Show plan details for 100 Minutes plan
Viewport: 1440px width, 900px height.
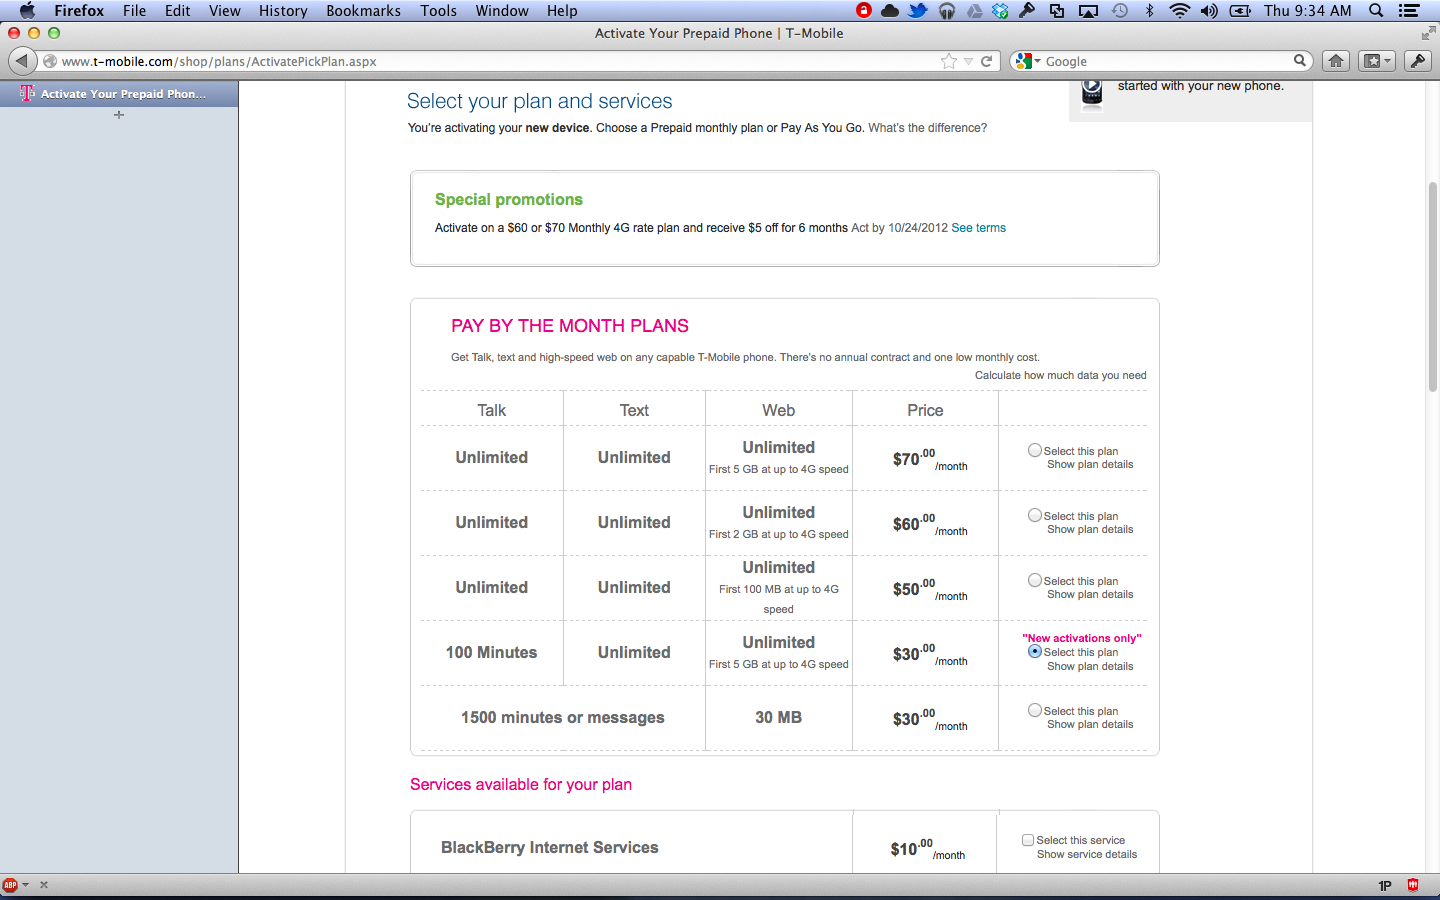pos(1090,667)
